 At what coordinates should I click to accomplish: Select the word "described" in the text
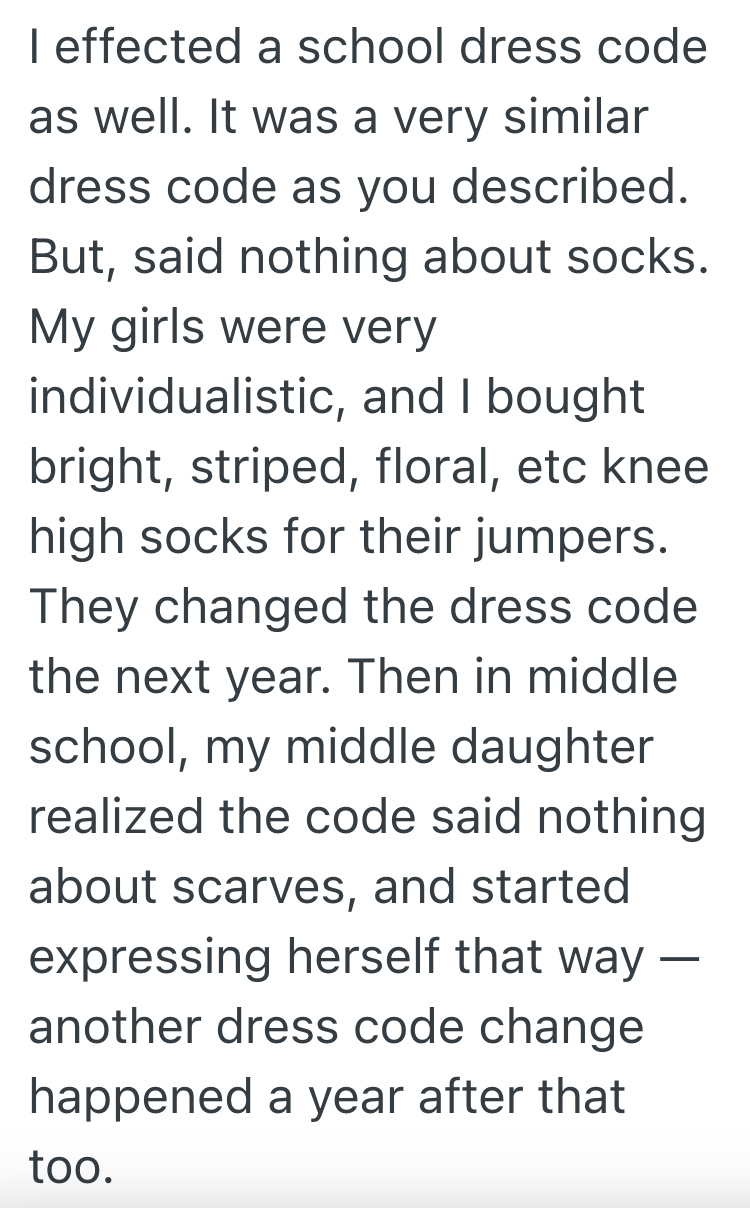(x=569, y=189)
